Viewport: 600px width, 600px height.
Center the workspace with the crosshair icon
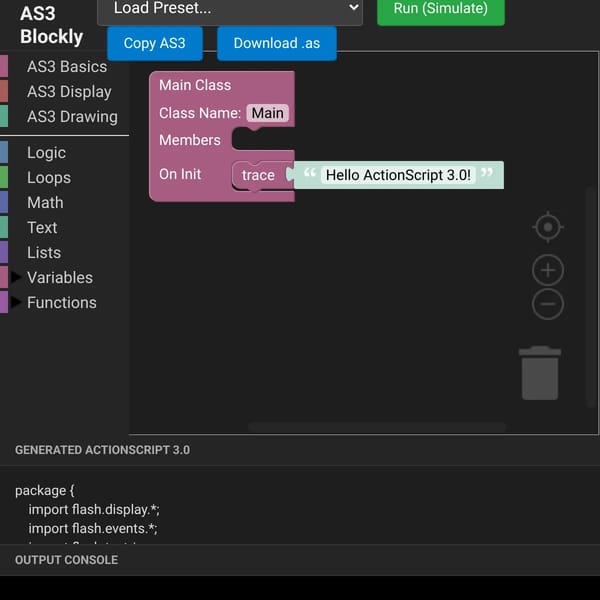click(548, 227)
